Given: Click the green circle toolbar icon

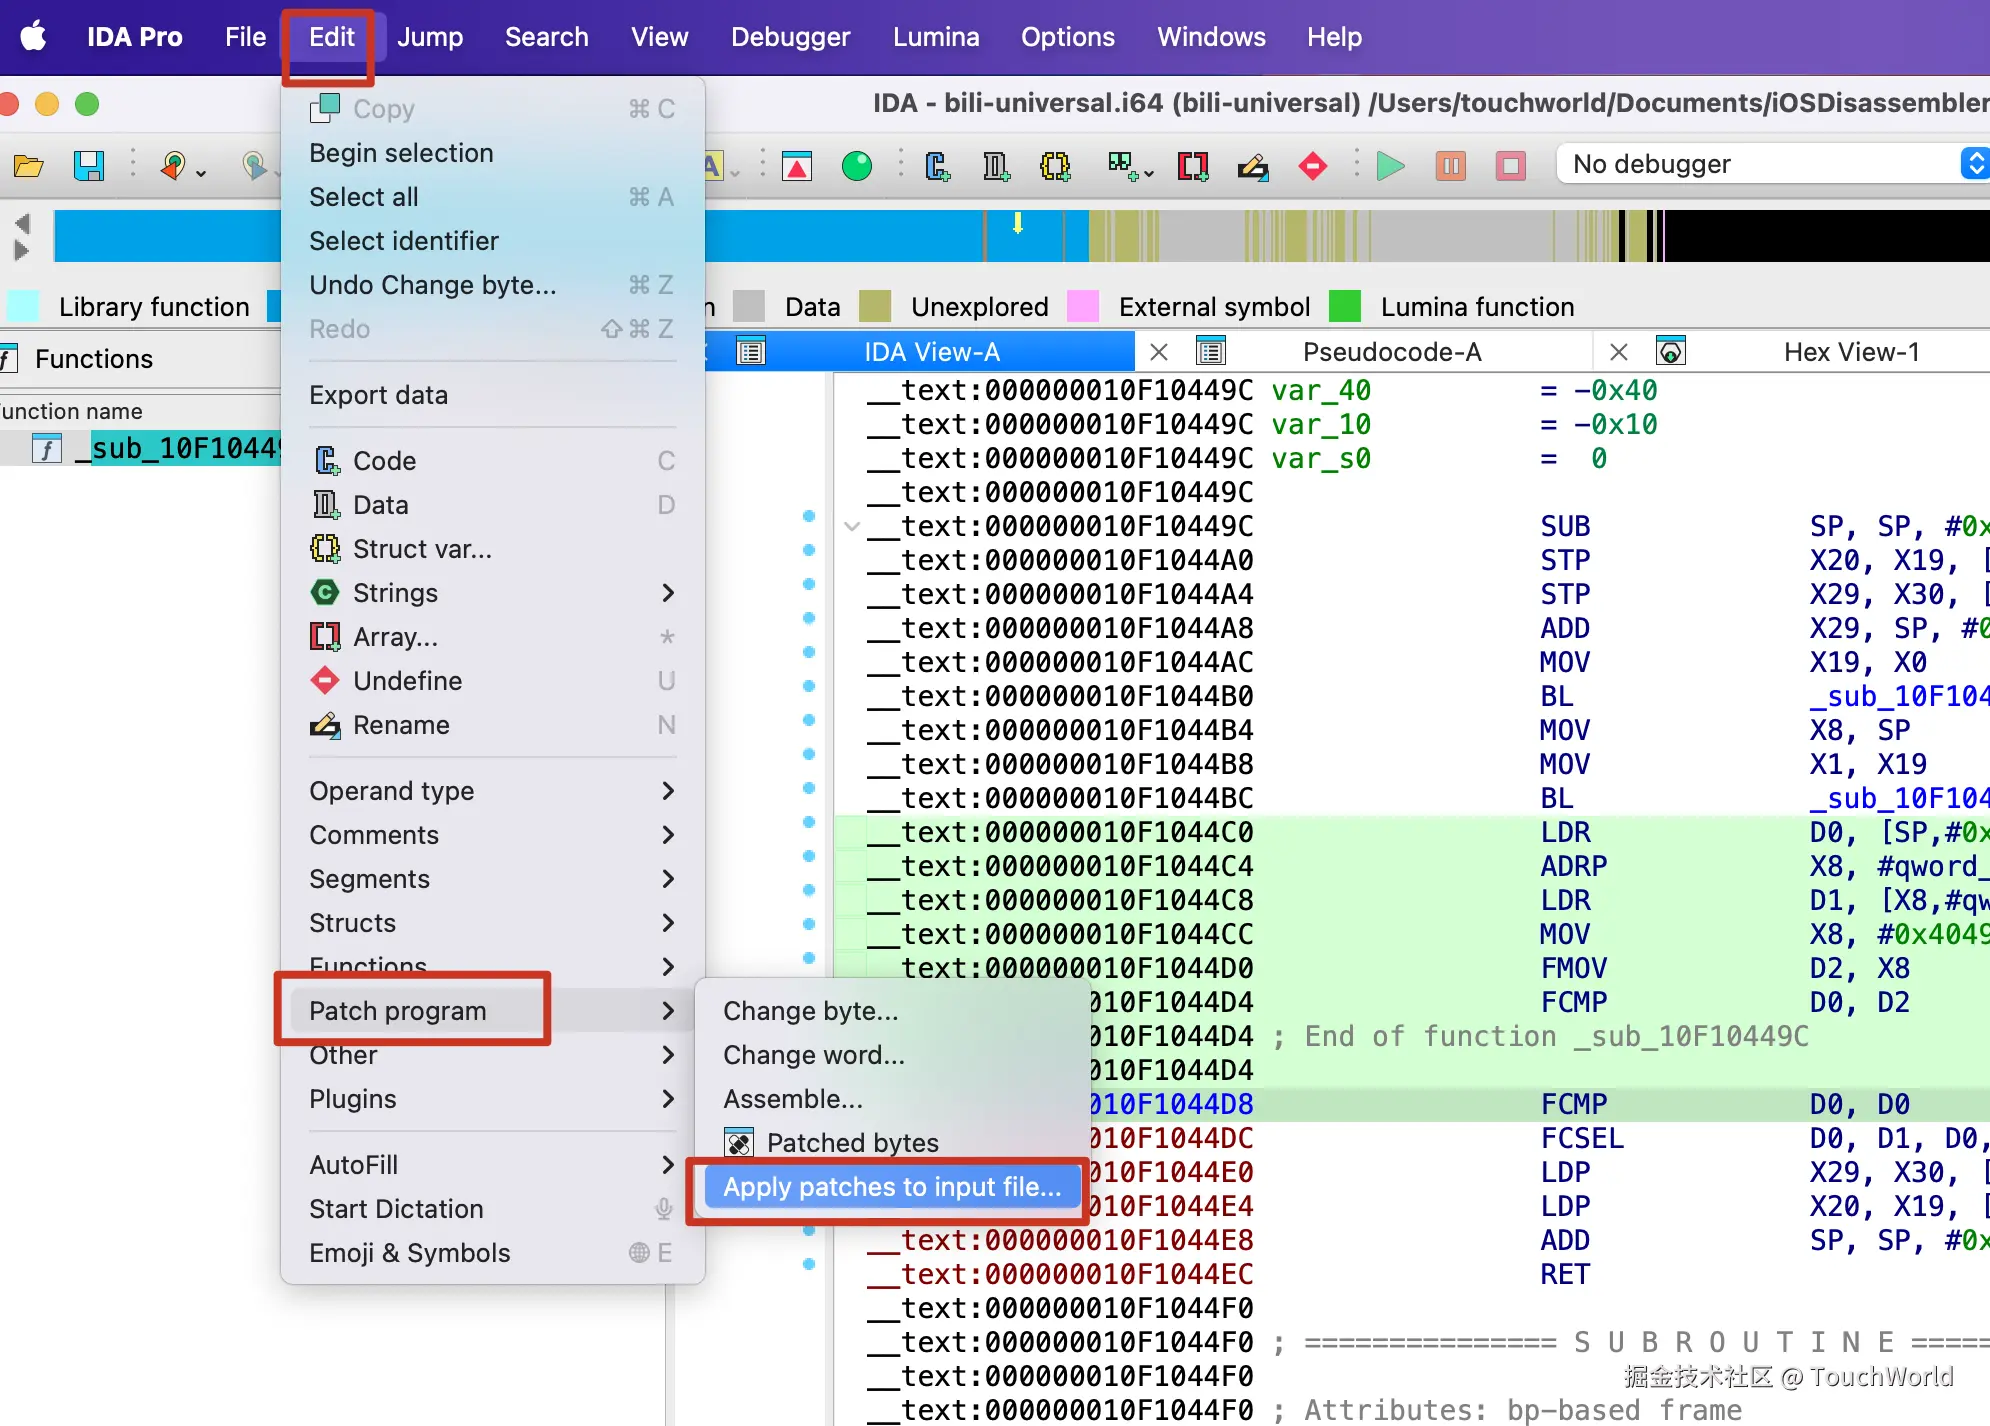Looking at the screenshot, I should point(857,165).
